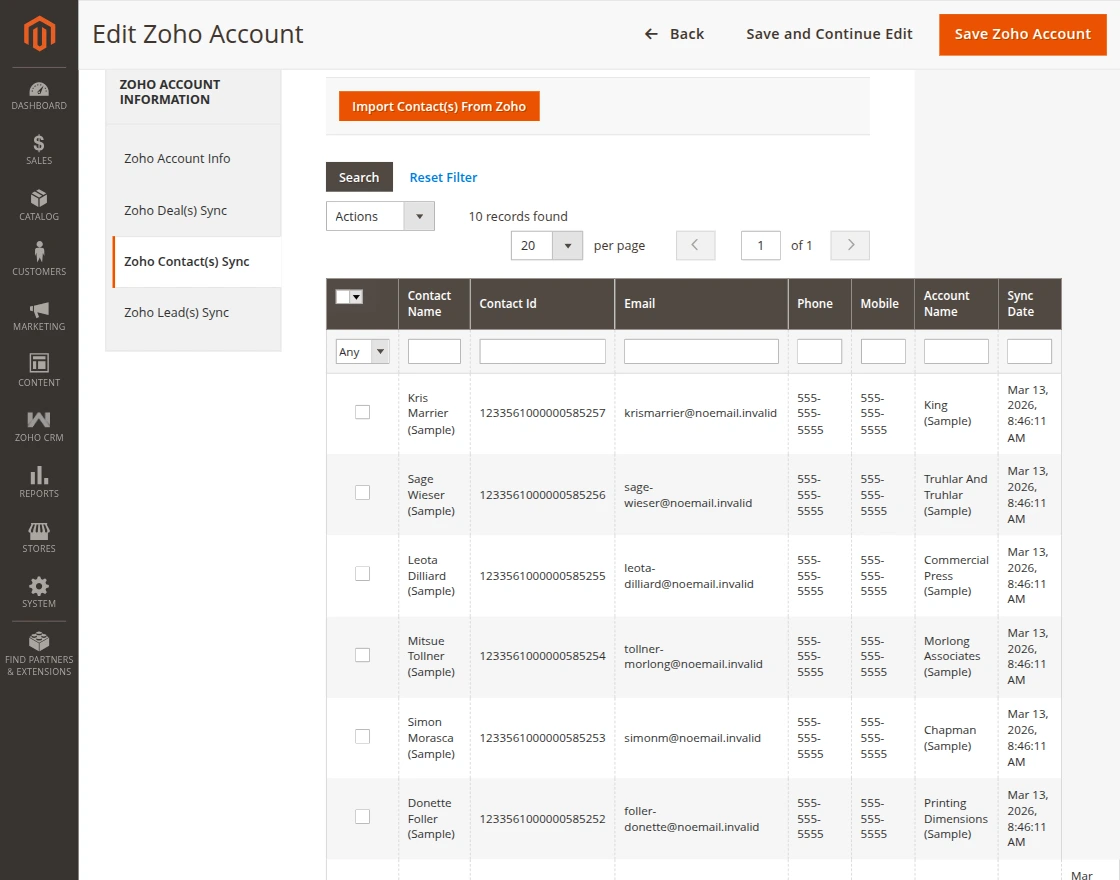Click contact id 123356100000585256

[x=542, y=494]
